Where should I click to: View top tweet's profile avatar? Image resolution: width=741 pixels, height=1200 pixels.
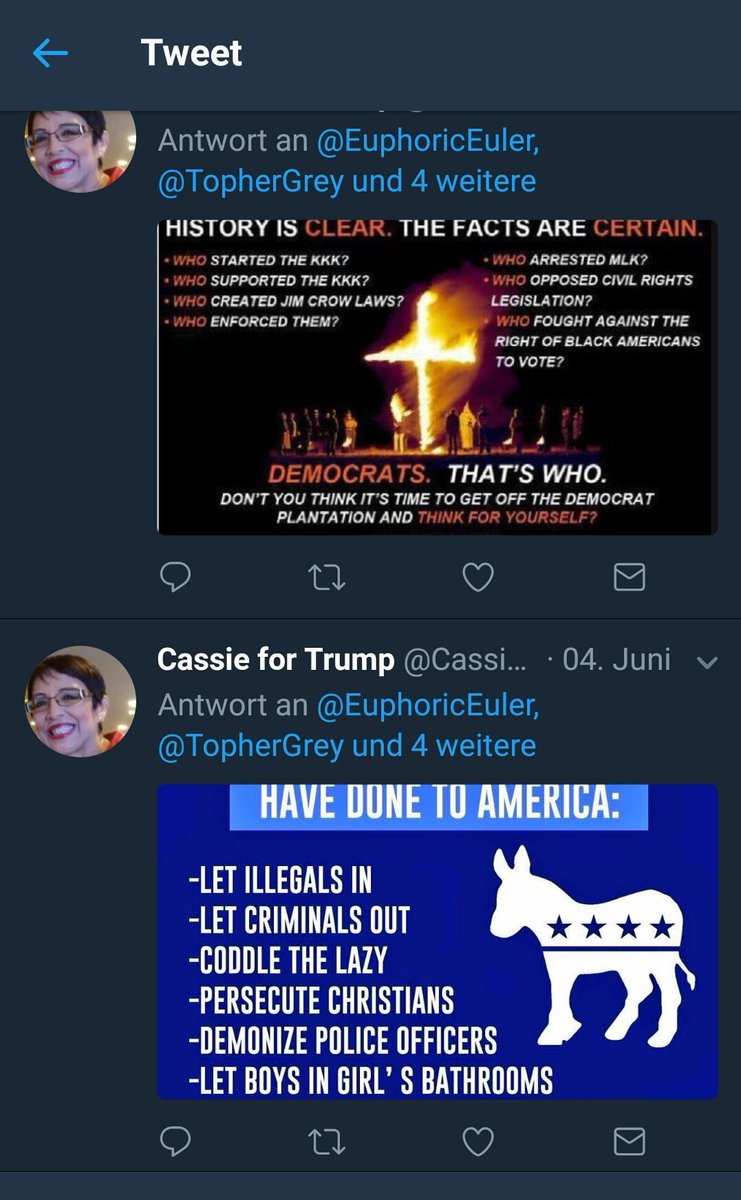tap(80, 150)
